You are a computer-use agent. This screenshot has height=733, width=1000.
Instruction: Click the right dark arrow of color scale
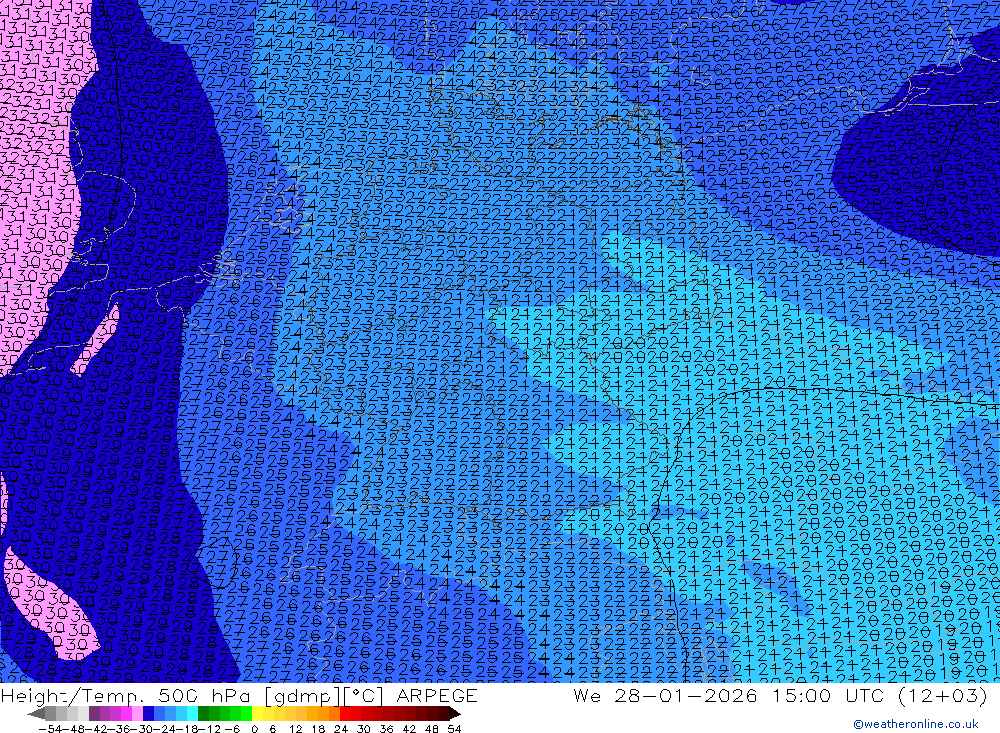tap(455, 714)
